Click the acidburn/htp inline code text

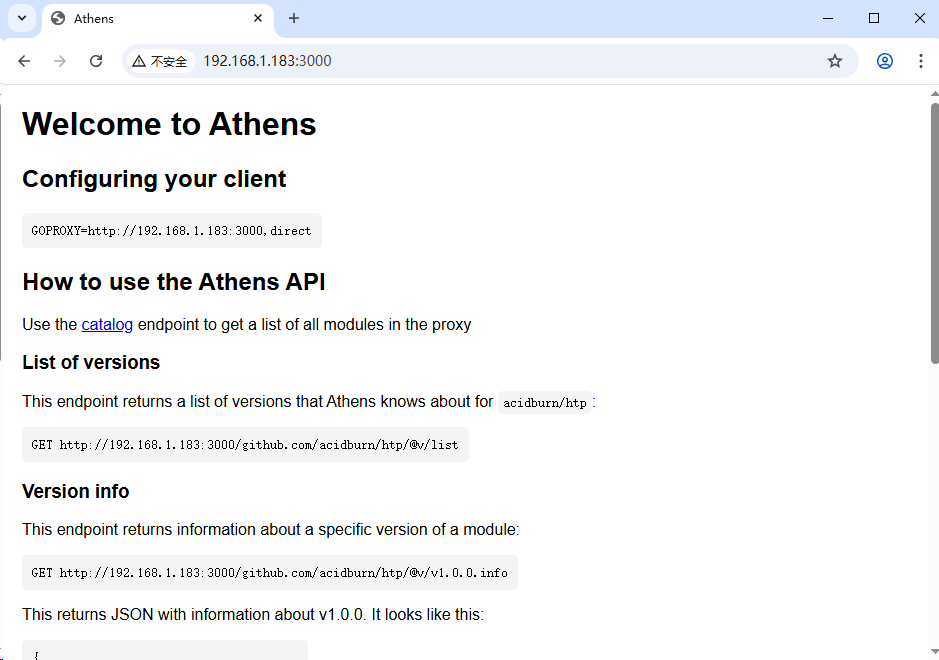pos(545,403)
